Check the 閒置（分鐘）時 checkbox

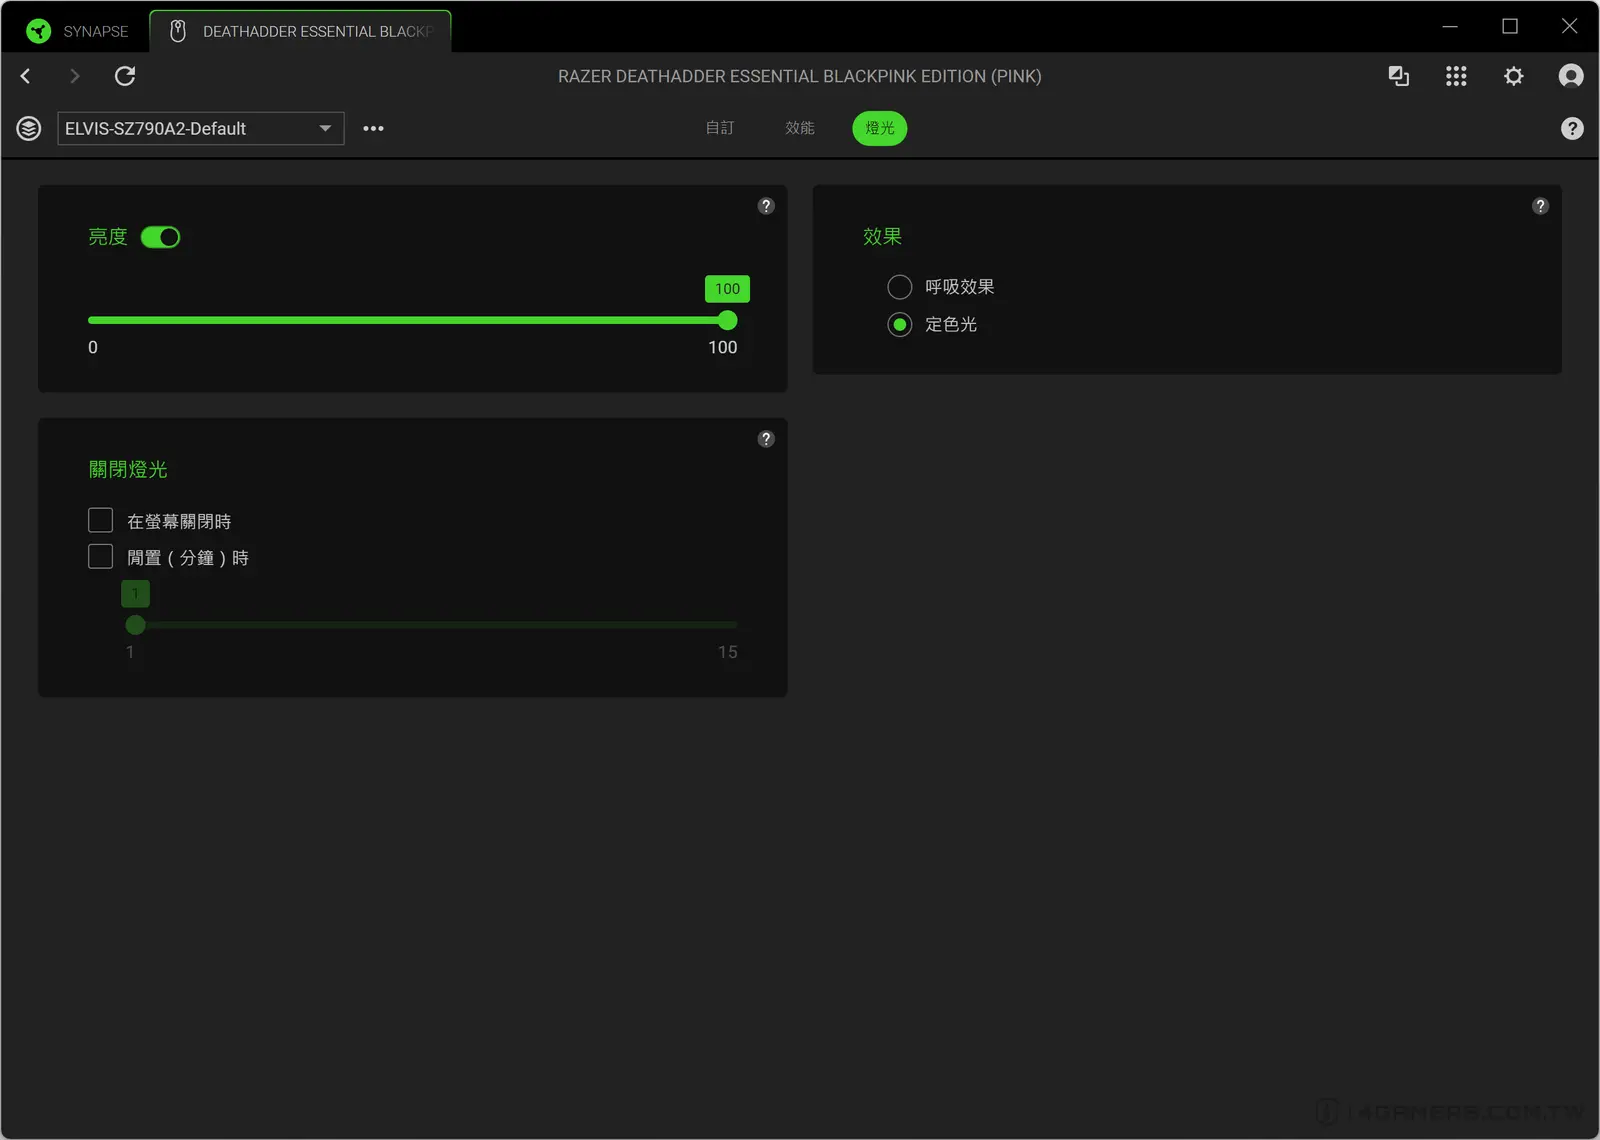[x=100, y=556]
